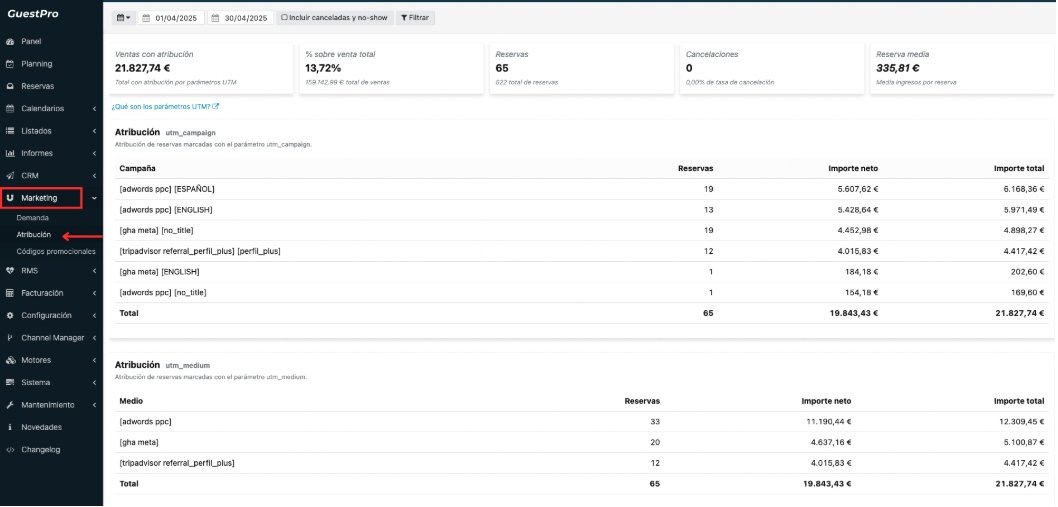Click the RMS heartbeat icon
This screenshot has height=507, width=1058.
click(x=10, y=270)
